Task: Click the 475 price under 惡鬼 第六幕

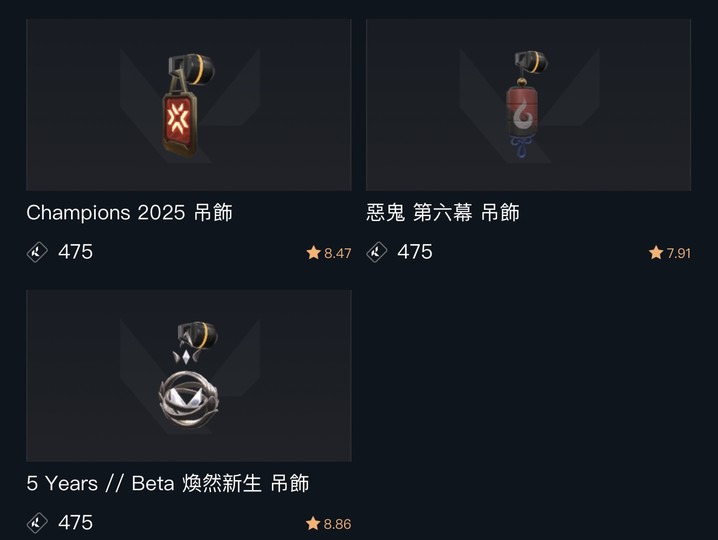Action: point(415,252)
